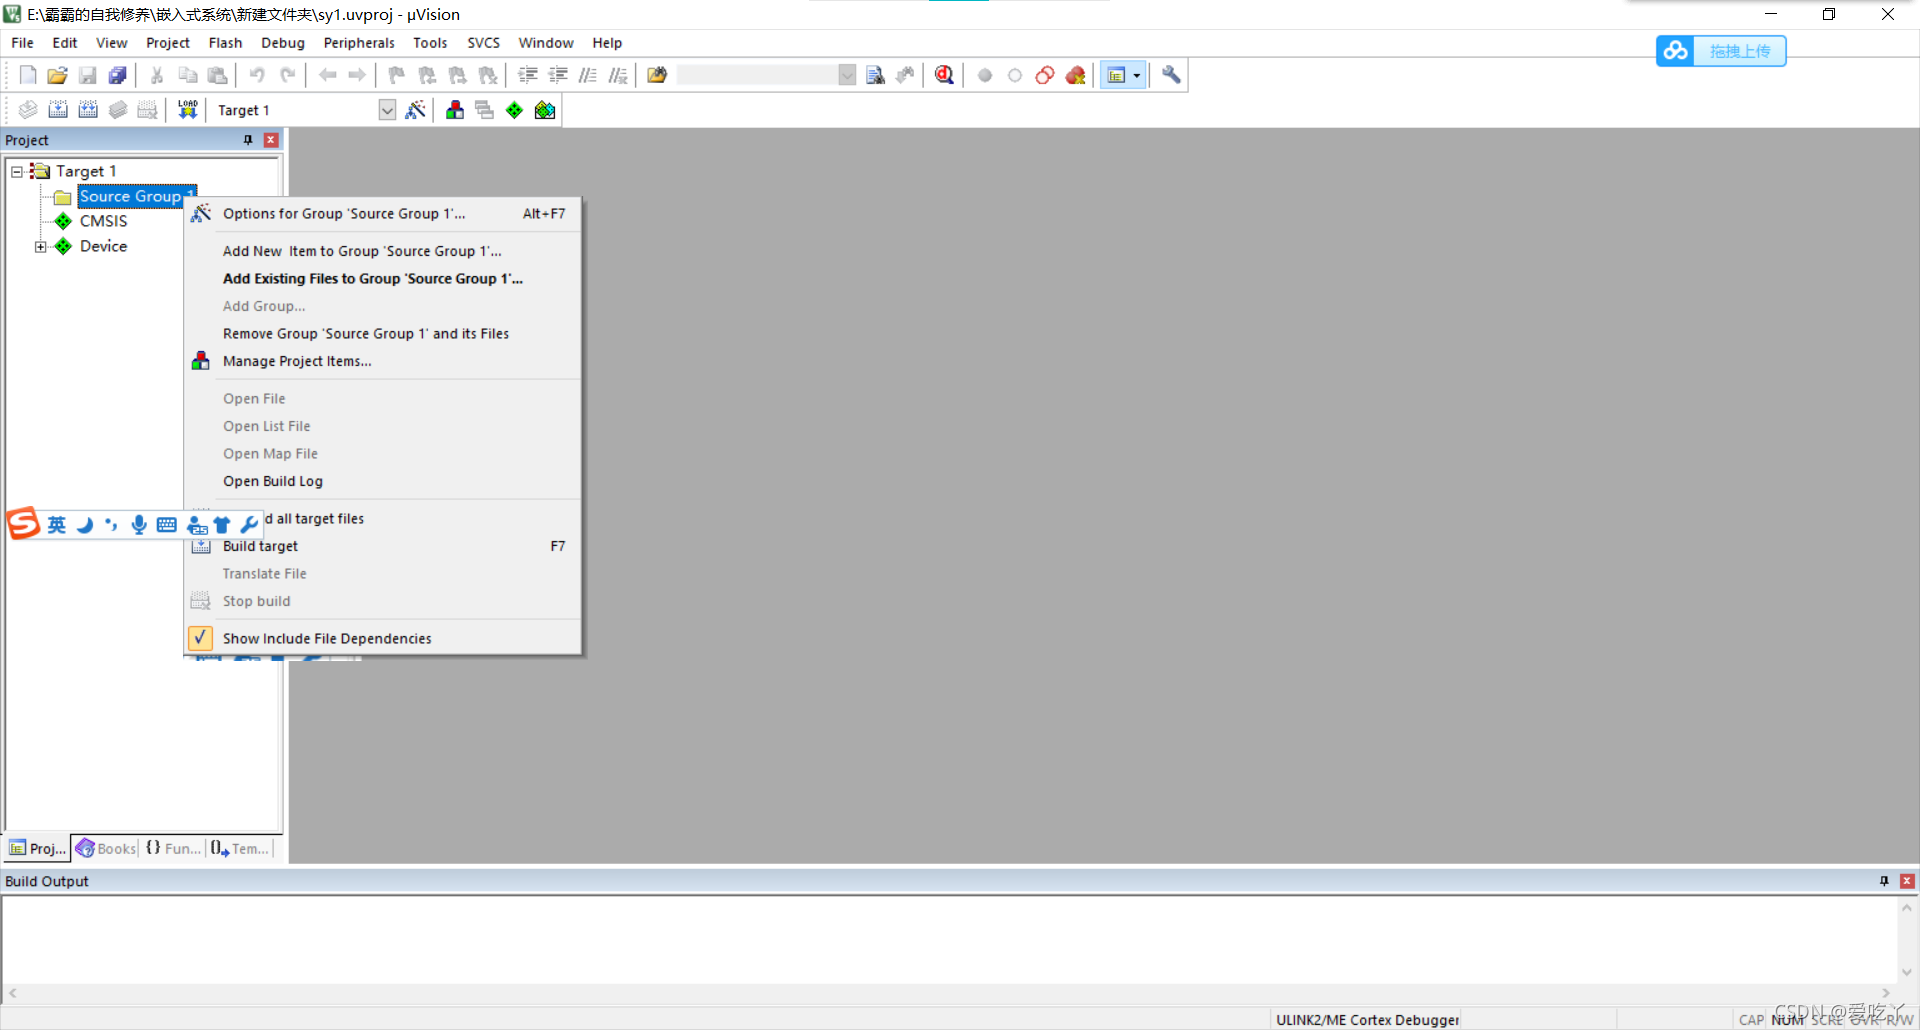
Task: Click Kill all breakpoints icon
Action: click(x=1075, y=75)
